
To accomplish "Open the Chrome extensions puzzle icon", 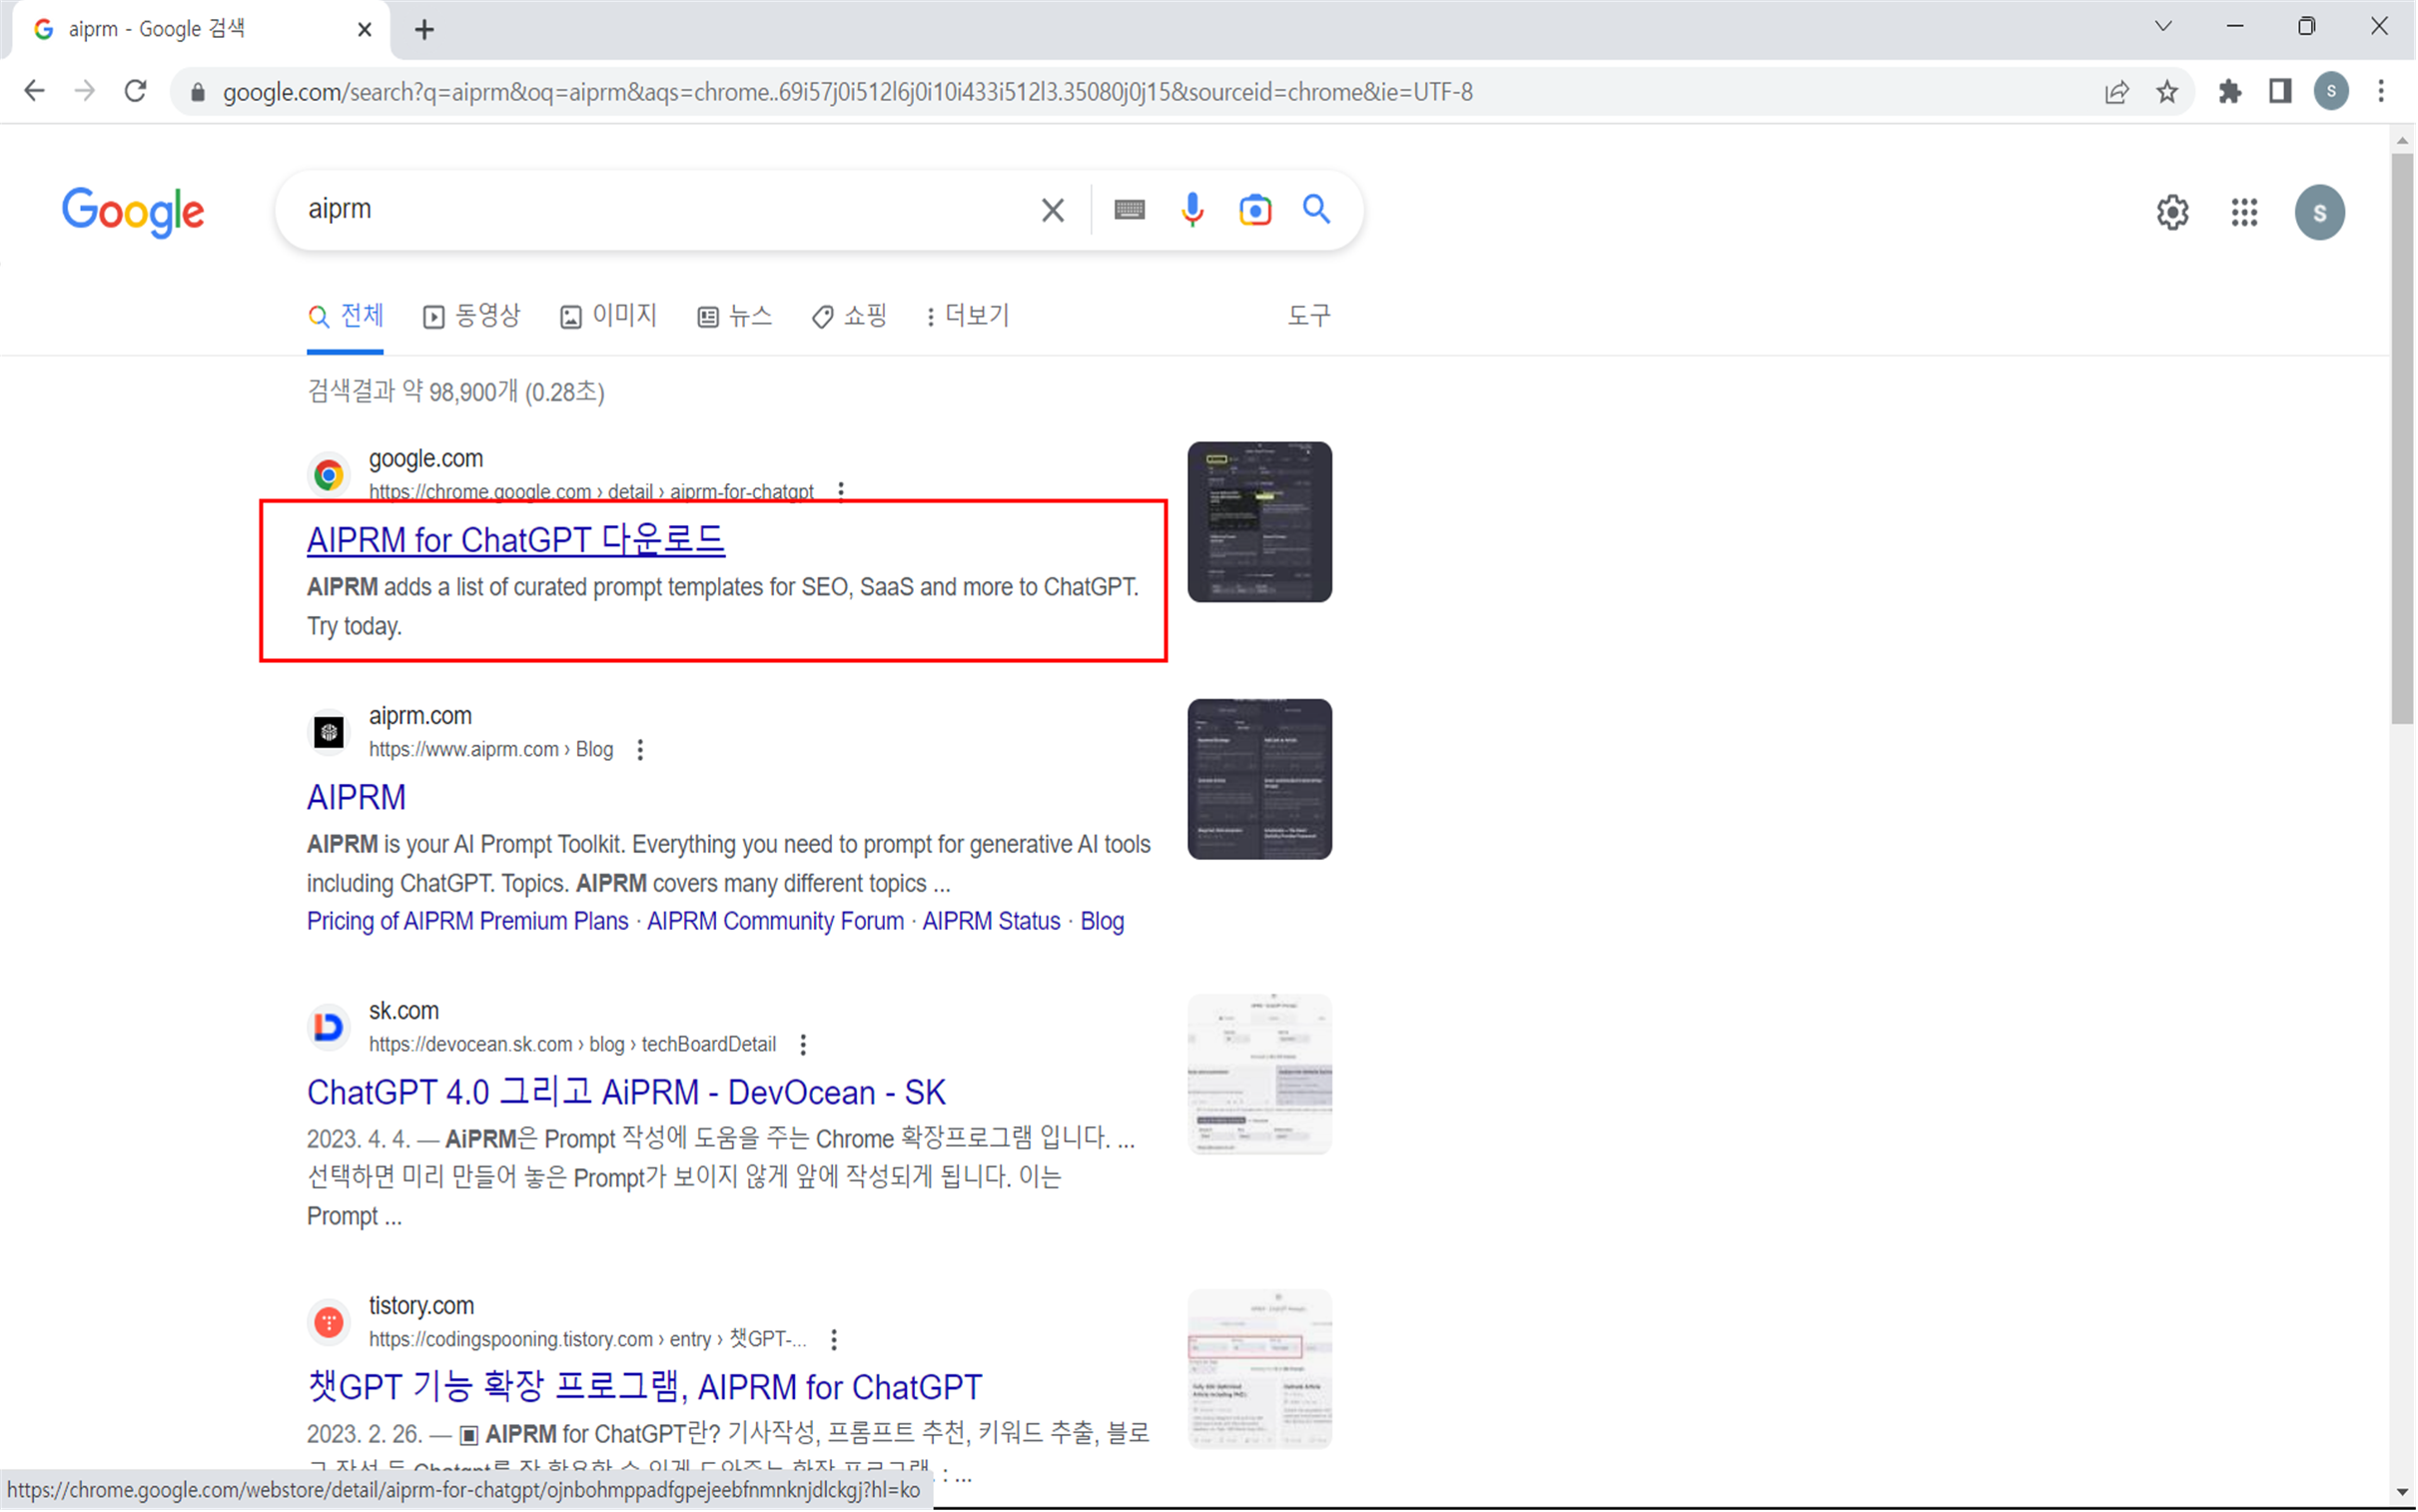I will 2230,92.
